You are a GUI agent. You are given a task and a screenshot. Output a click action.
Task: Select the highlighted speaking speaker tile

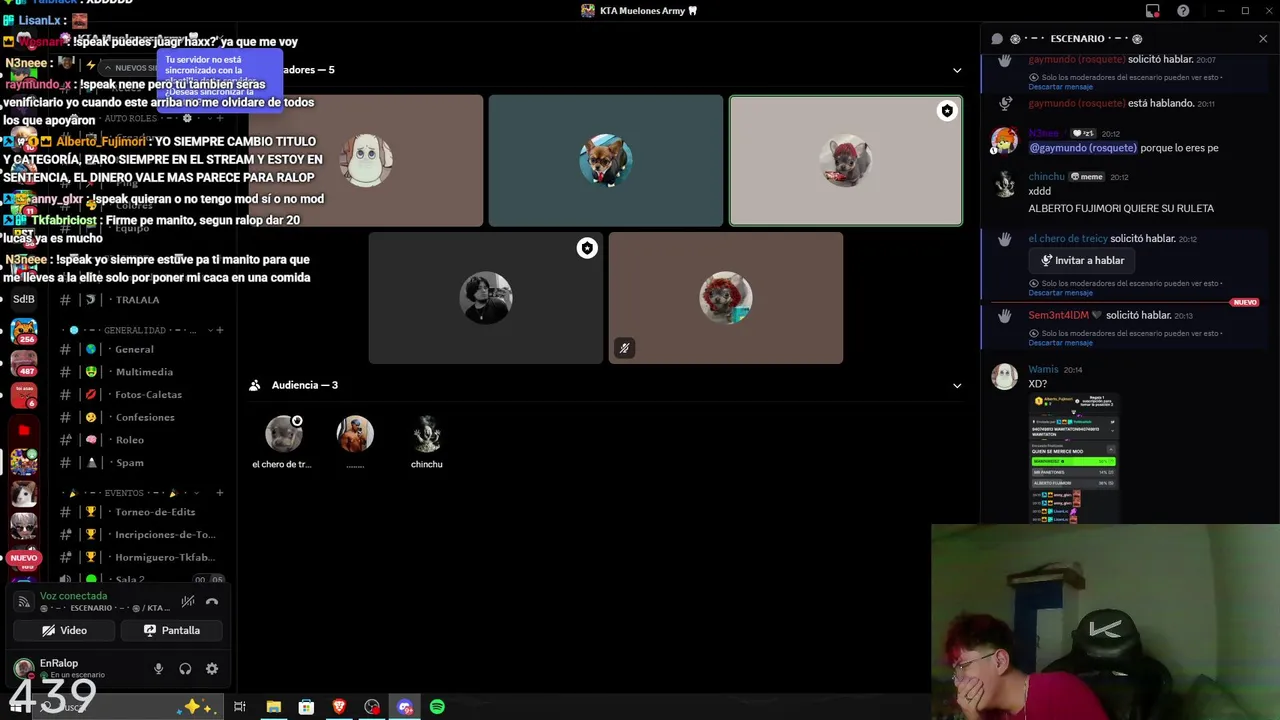(x=846, y=161)
